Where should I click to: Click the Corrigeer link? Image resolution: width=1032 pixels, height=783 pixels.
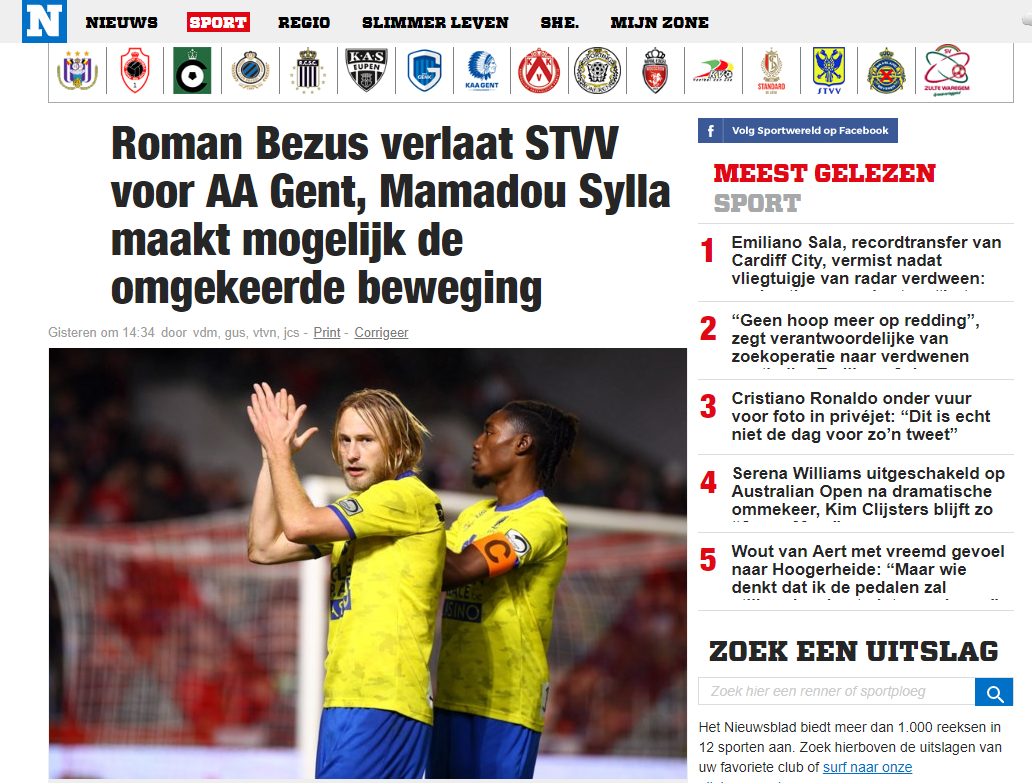pos(381,332)
